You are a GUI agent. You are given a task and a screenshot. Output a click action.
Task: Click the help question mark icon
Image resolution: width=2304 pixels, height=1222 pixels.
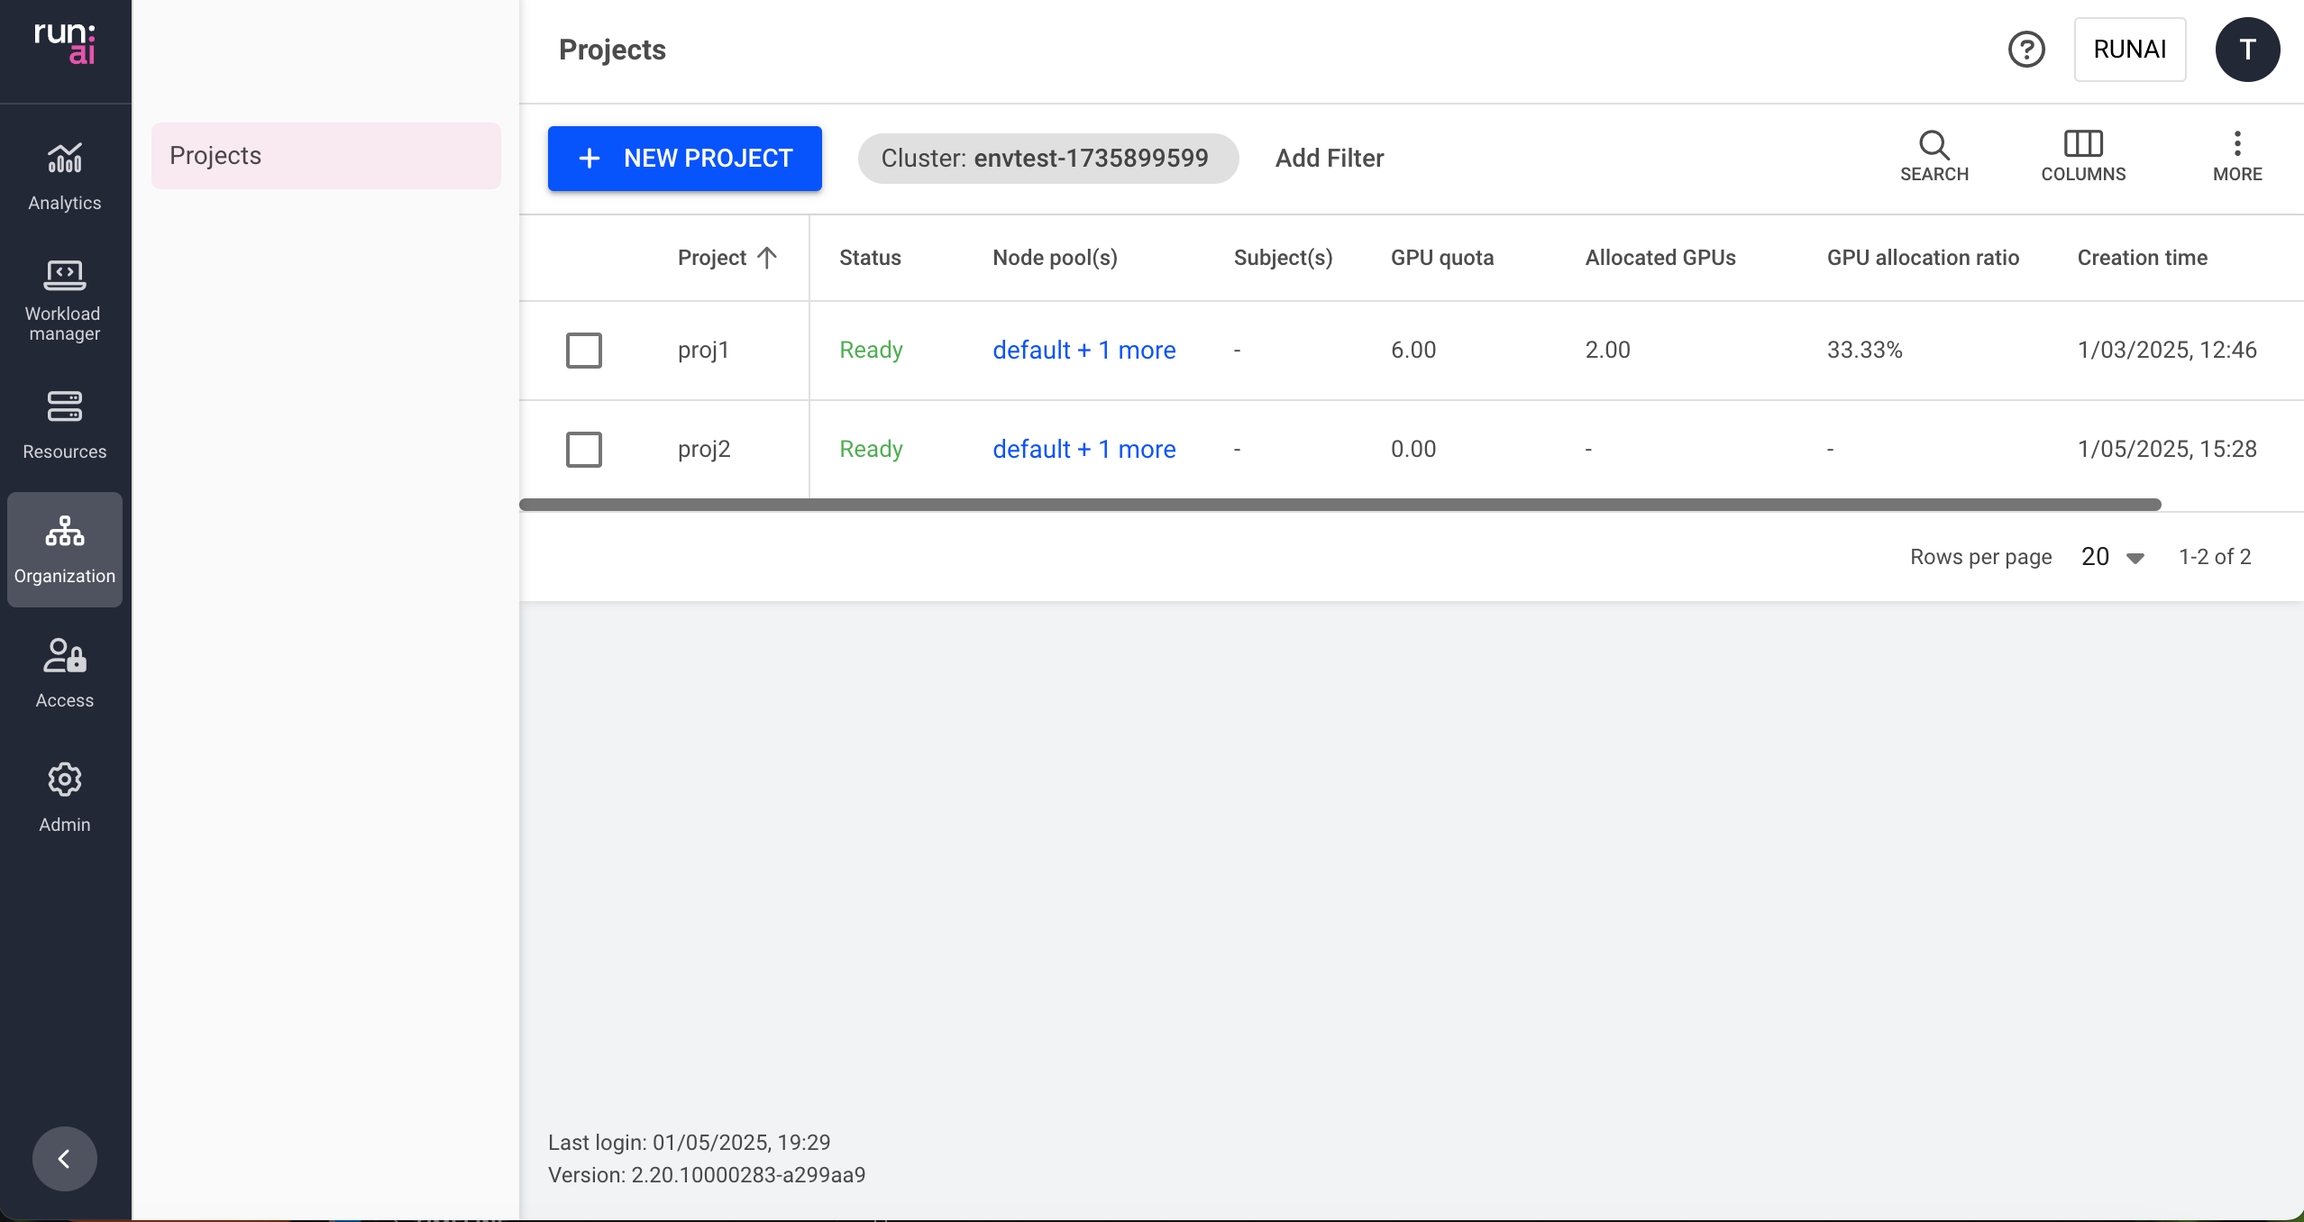2026,49
